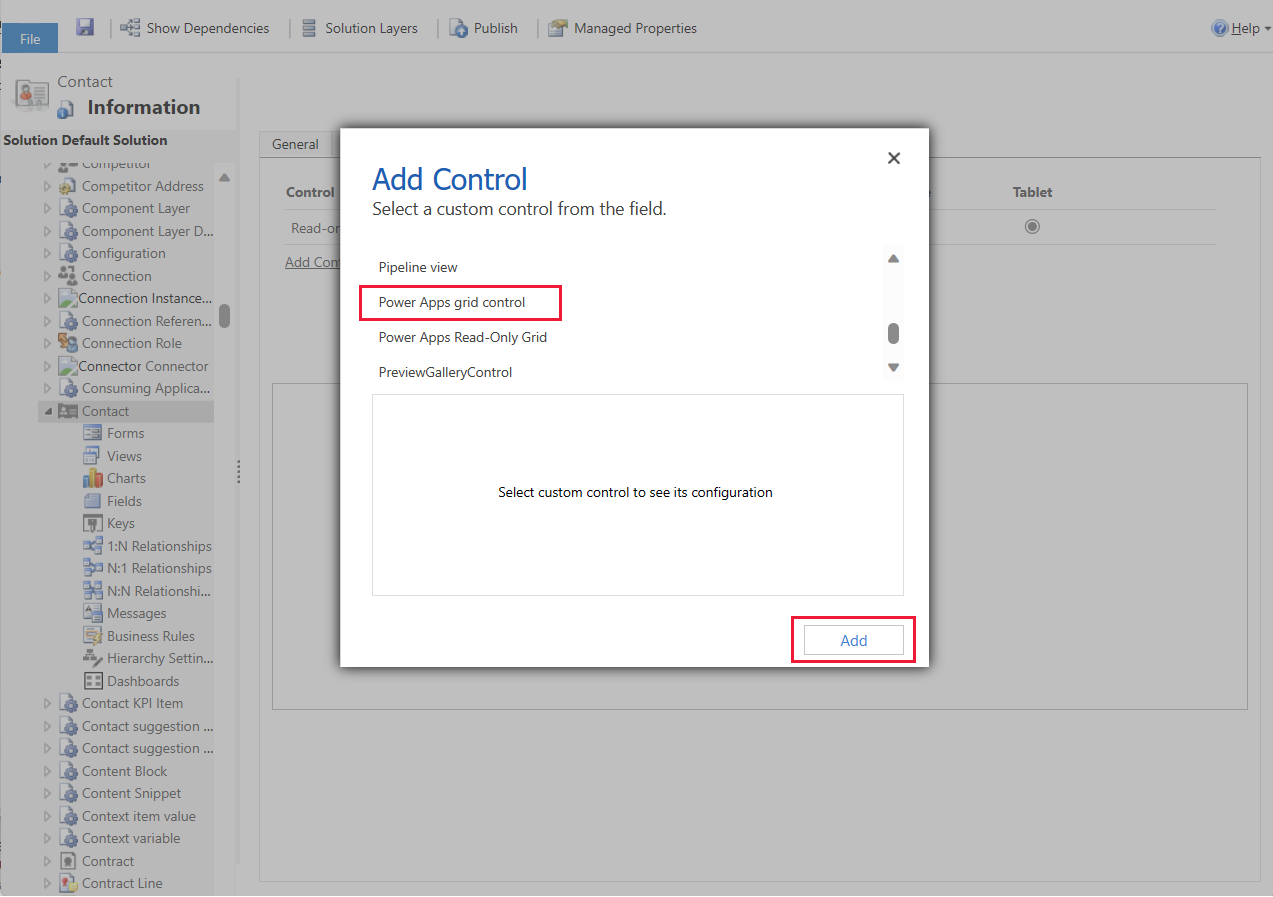Viewport: 1273px width, 897px height.
Task: Click the Messages icon under Contact
Action: (92, 613)
